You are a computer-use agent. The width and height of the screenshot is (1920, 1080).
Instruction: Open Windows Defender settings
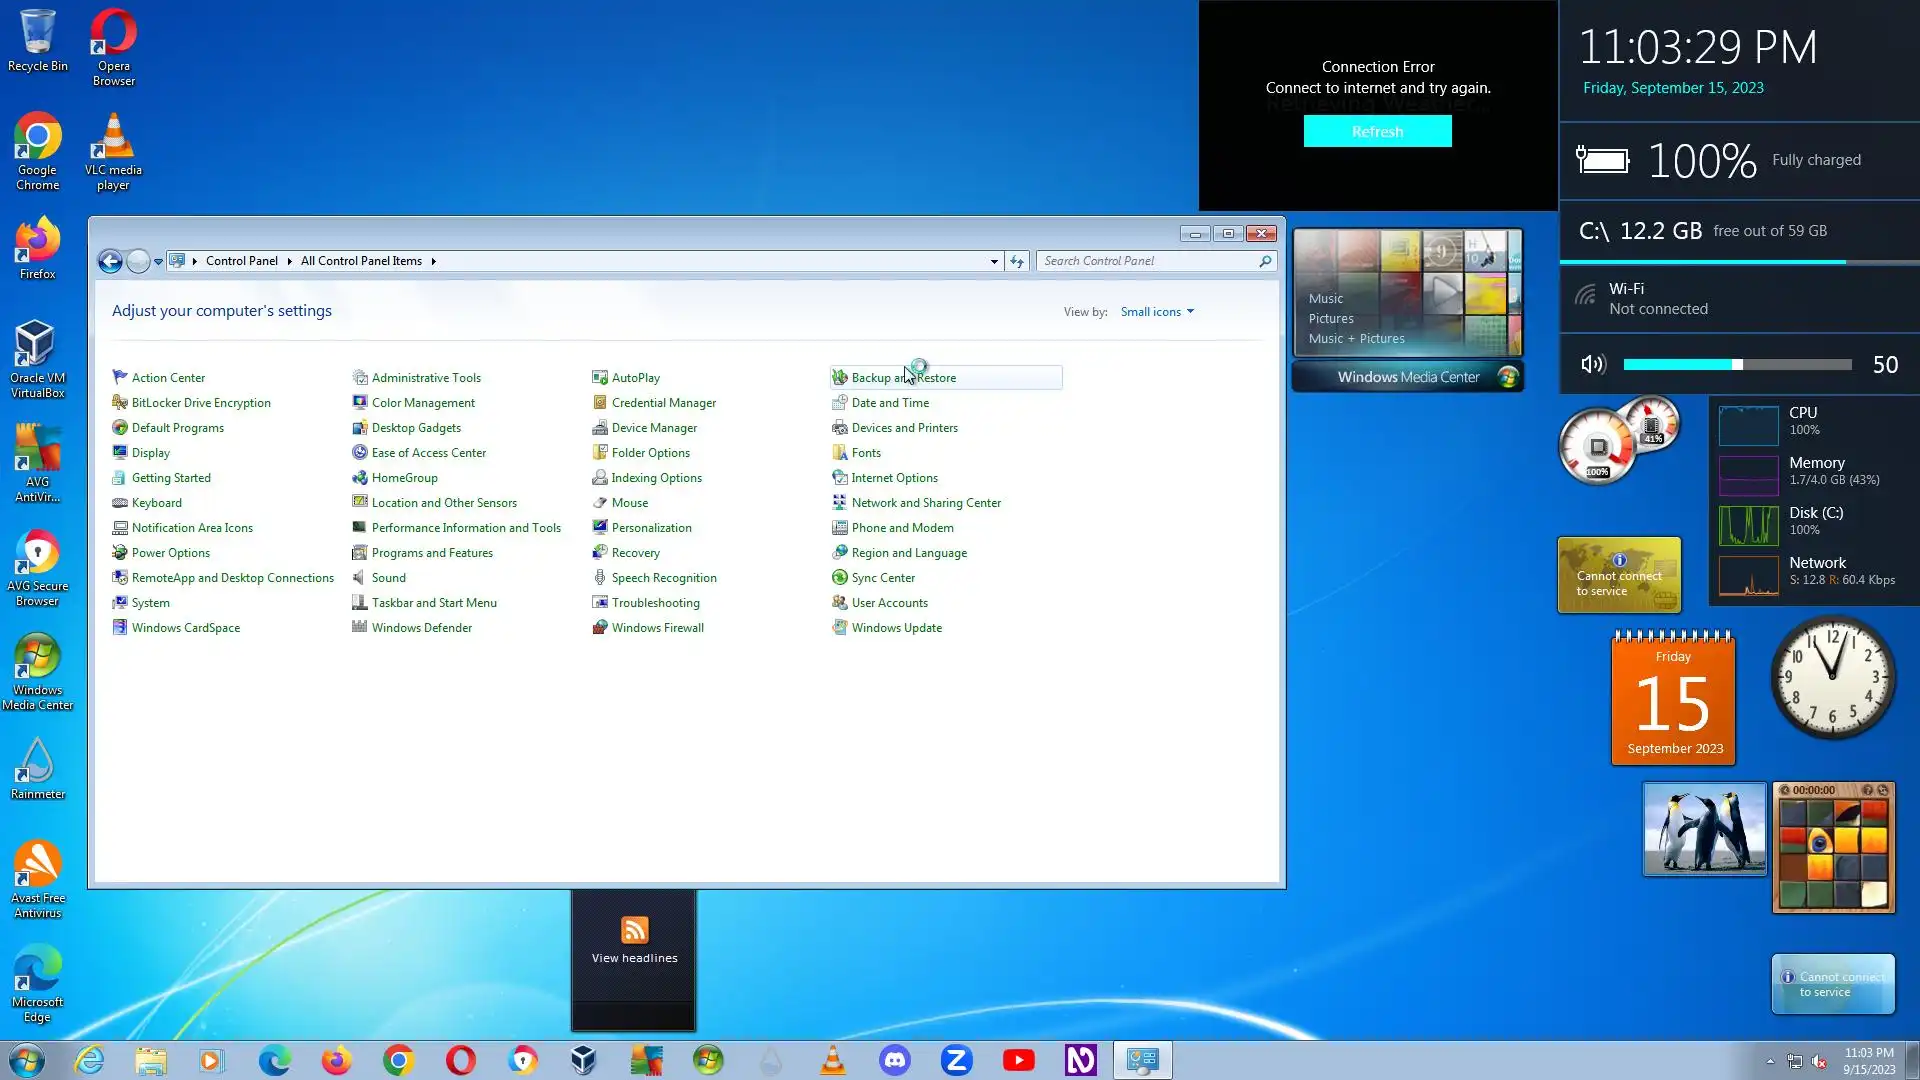tap(421, 628)
